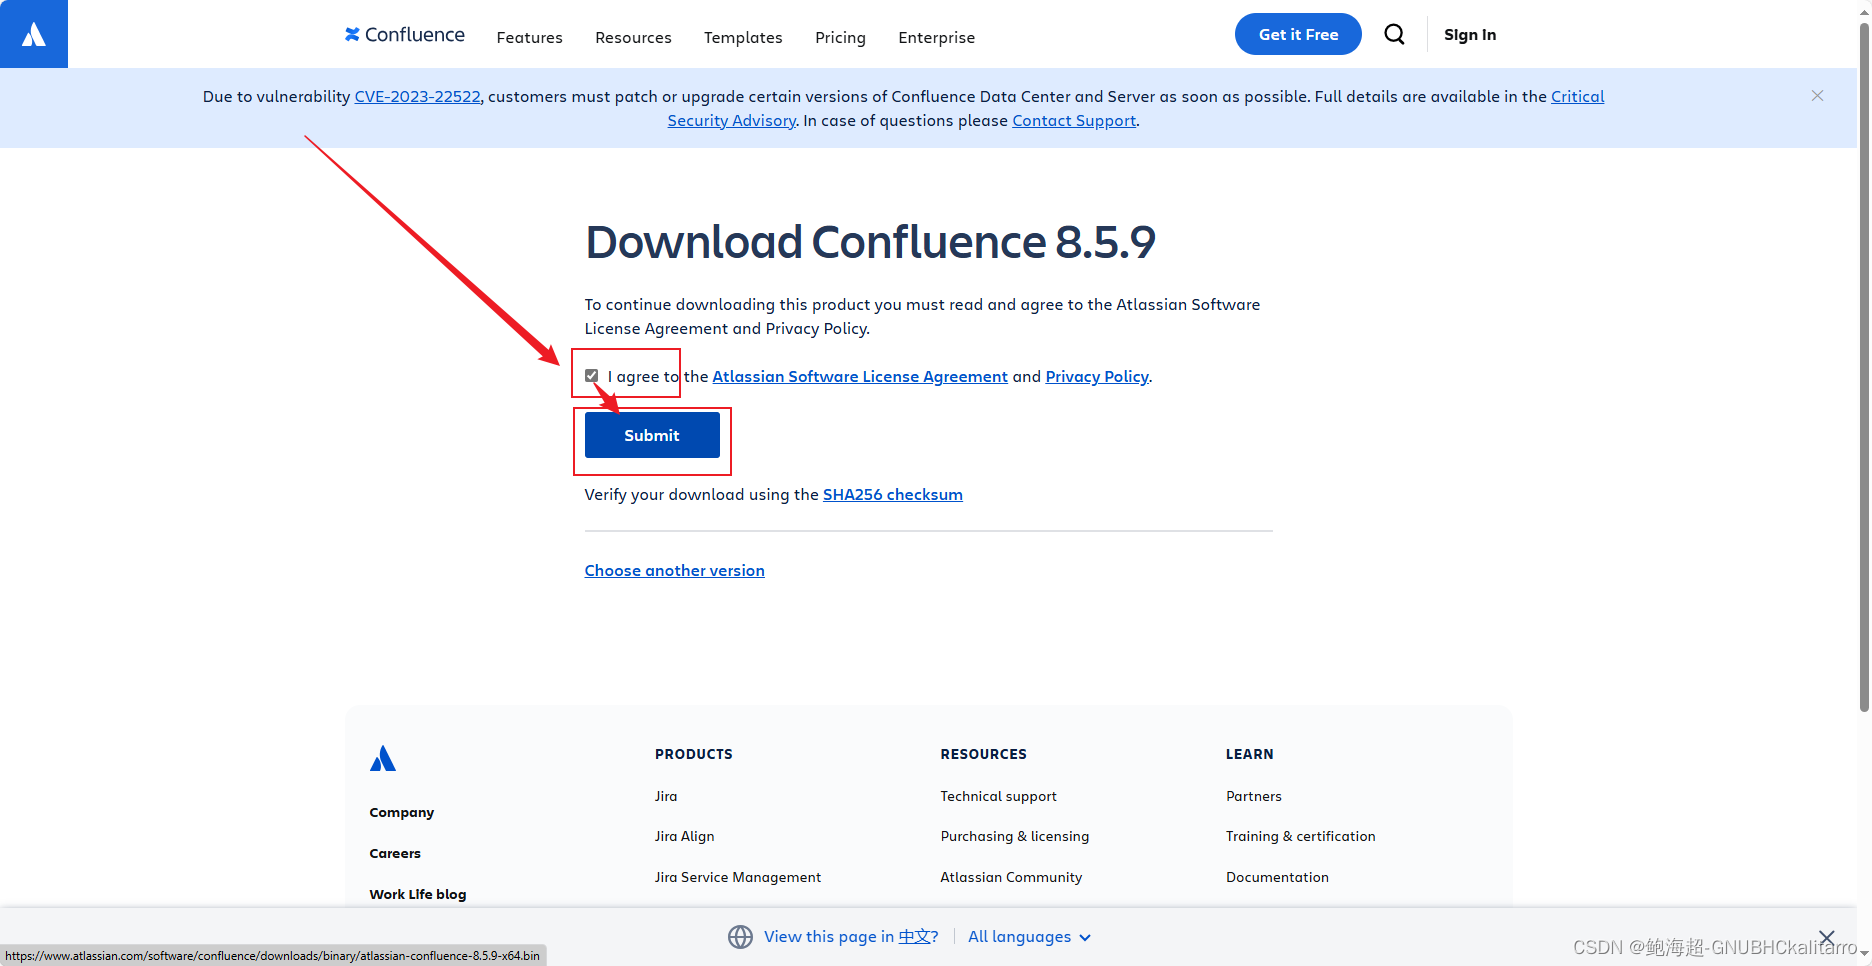Open the SHA256 checksum link
This screenshot has height=966, width=1872.
(893, 494)
